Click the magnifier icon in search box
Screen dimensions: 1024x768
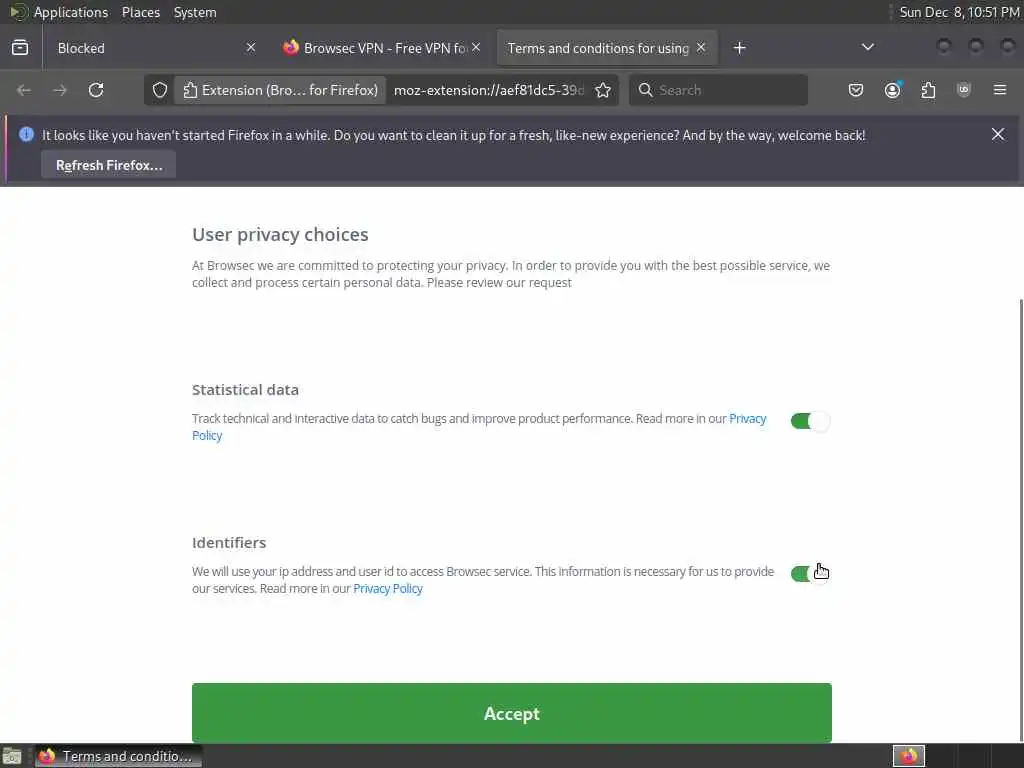[645, 90]
